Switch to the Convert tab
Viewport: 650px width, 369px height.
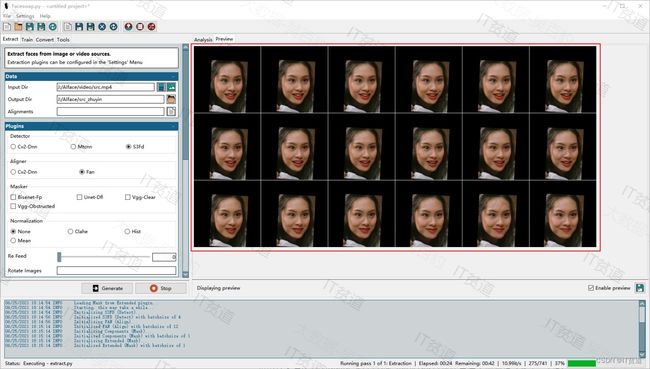pos(45,39)
